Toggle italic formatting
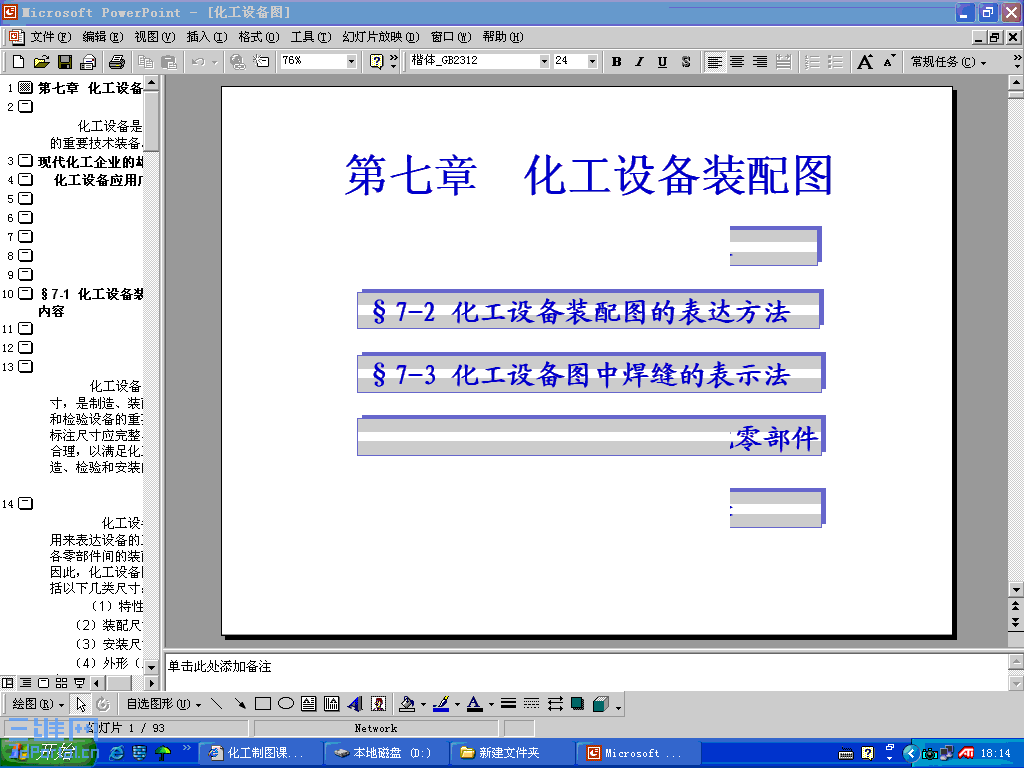 640,62
